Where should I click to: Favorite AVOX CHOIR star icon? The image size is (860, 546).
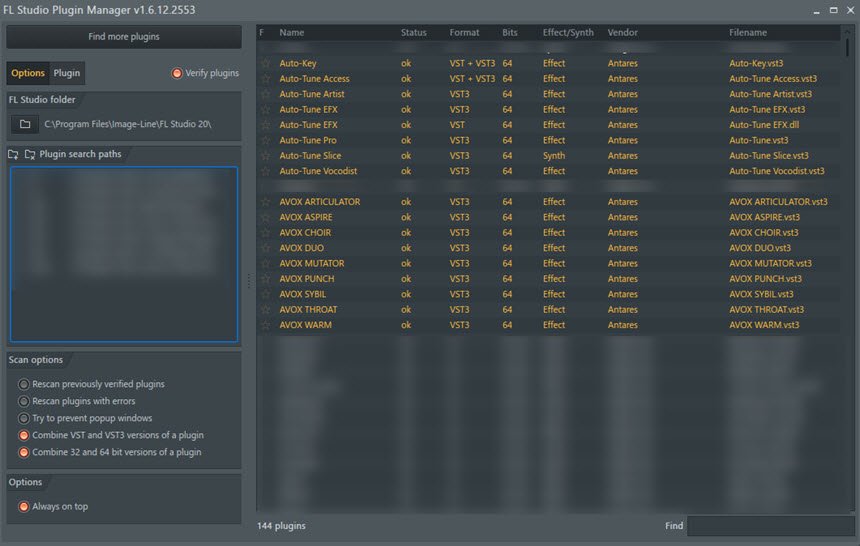click(266, 232)
